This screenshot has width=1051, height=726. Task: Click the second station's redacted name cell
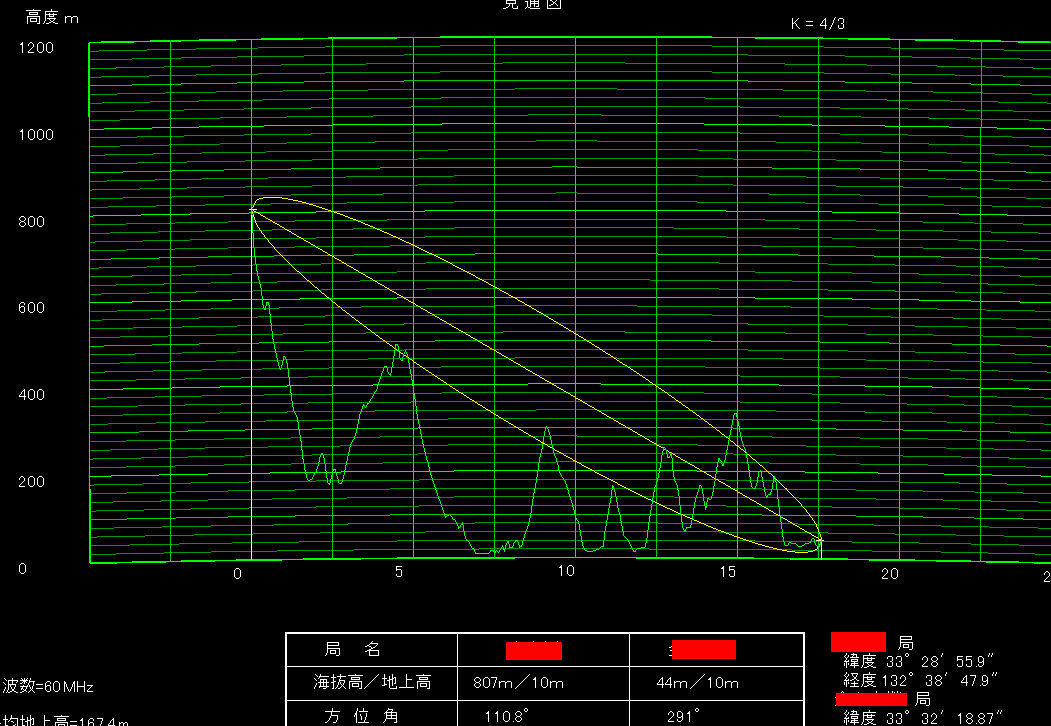[703, 650]
